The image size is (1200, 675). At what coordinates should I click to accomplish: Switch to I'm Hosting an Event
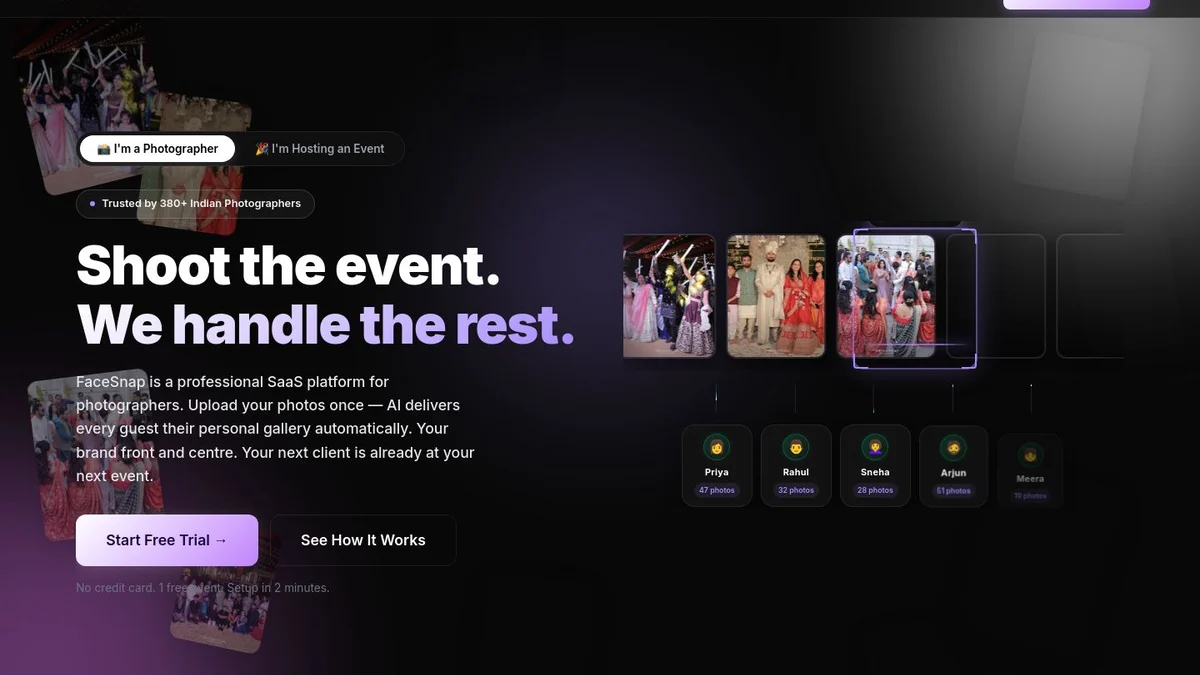320,149
